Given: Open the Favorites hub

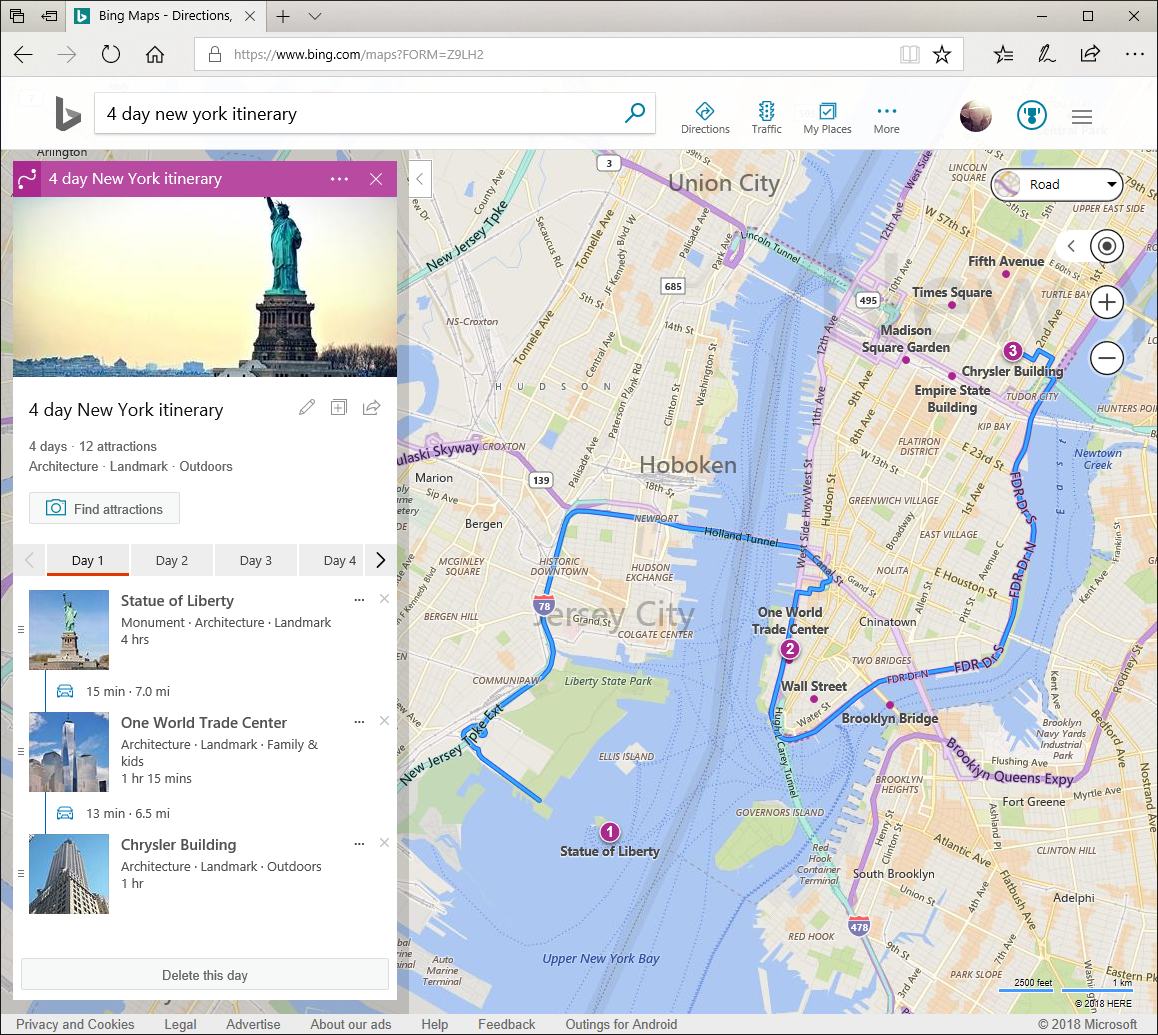Looking at the screenshot, I should click(x=1003, y=54).
